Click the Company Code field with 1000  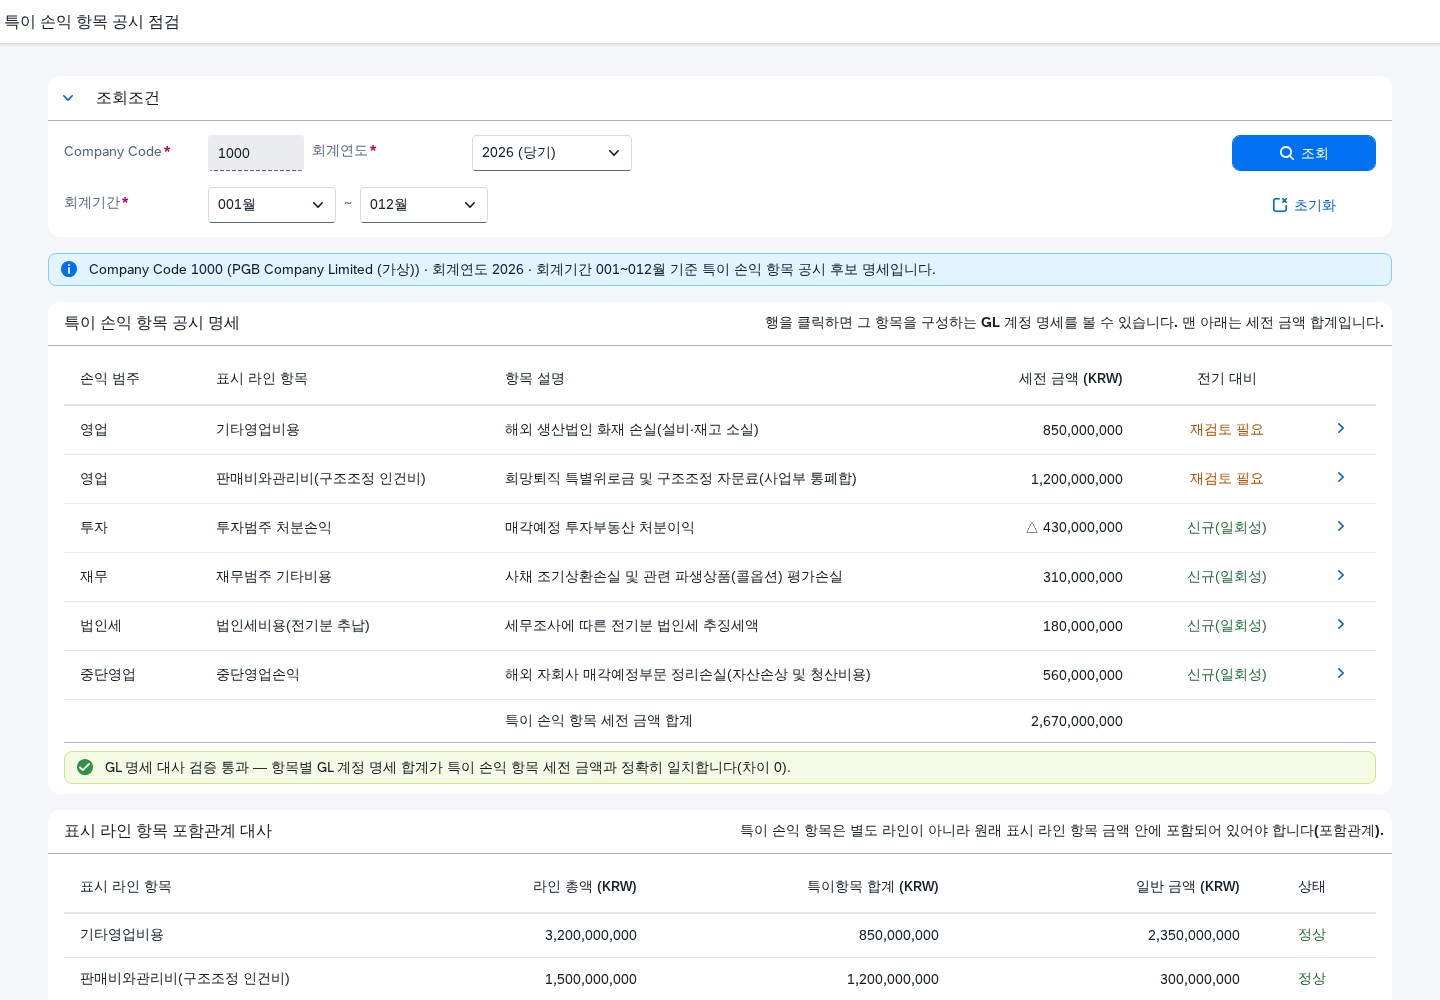coord(256,153)
